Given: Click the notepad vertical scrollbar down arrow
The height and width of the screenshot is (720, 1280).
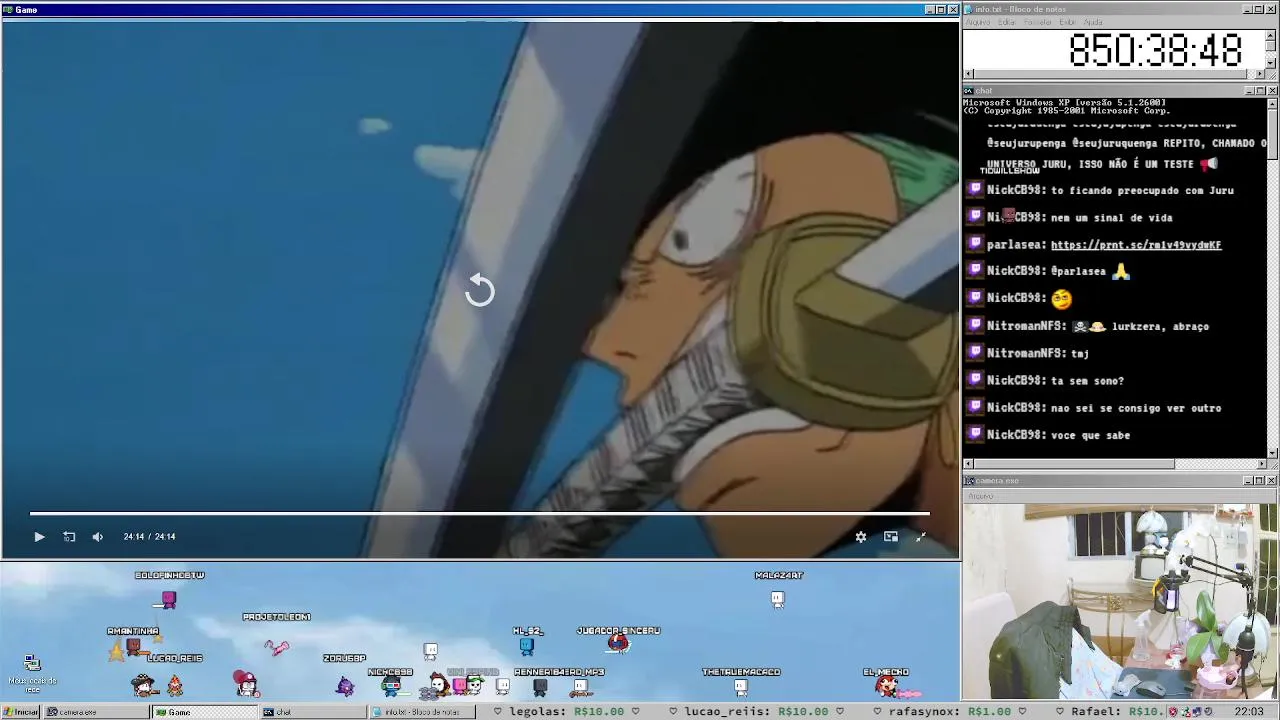Looking at the screenshot, I should tap(1272, 64).
